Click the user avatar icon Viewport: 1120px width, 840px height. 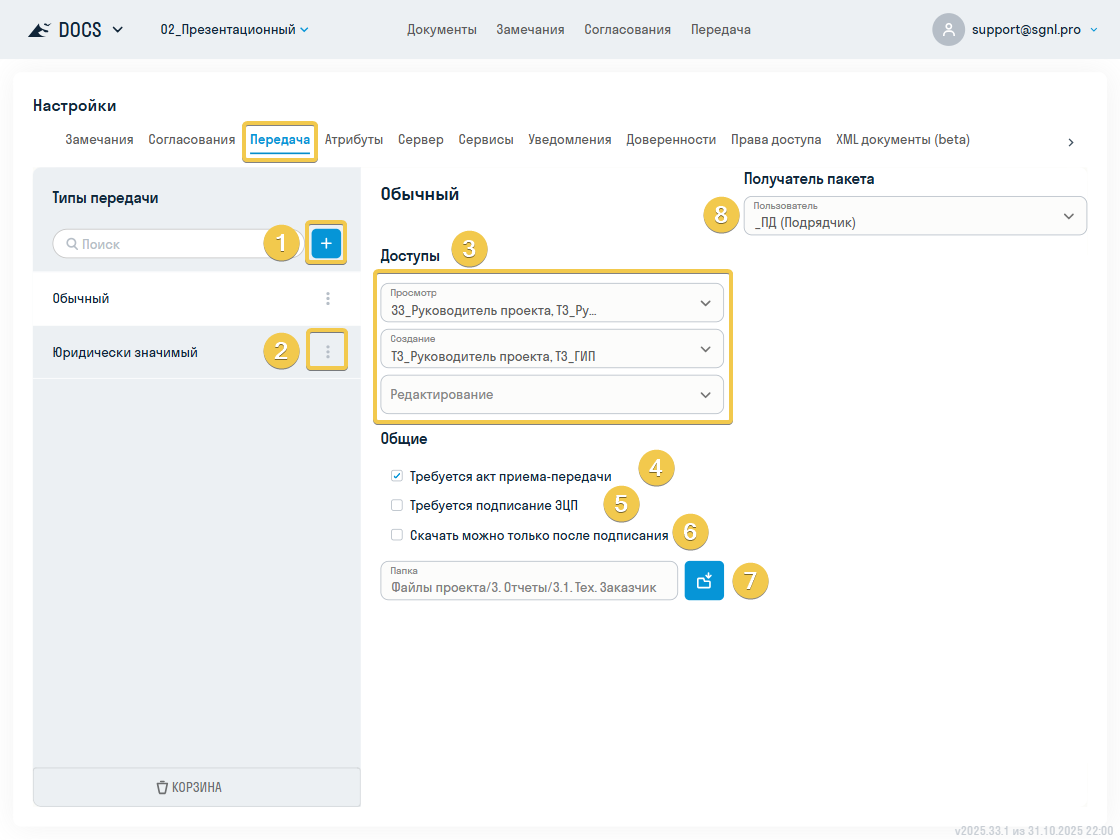[948, 29]
